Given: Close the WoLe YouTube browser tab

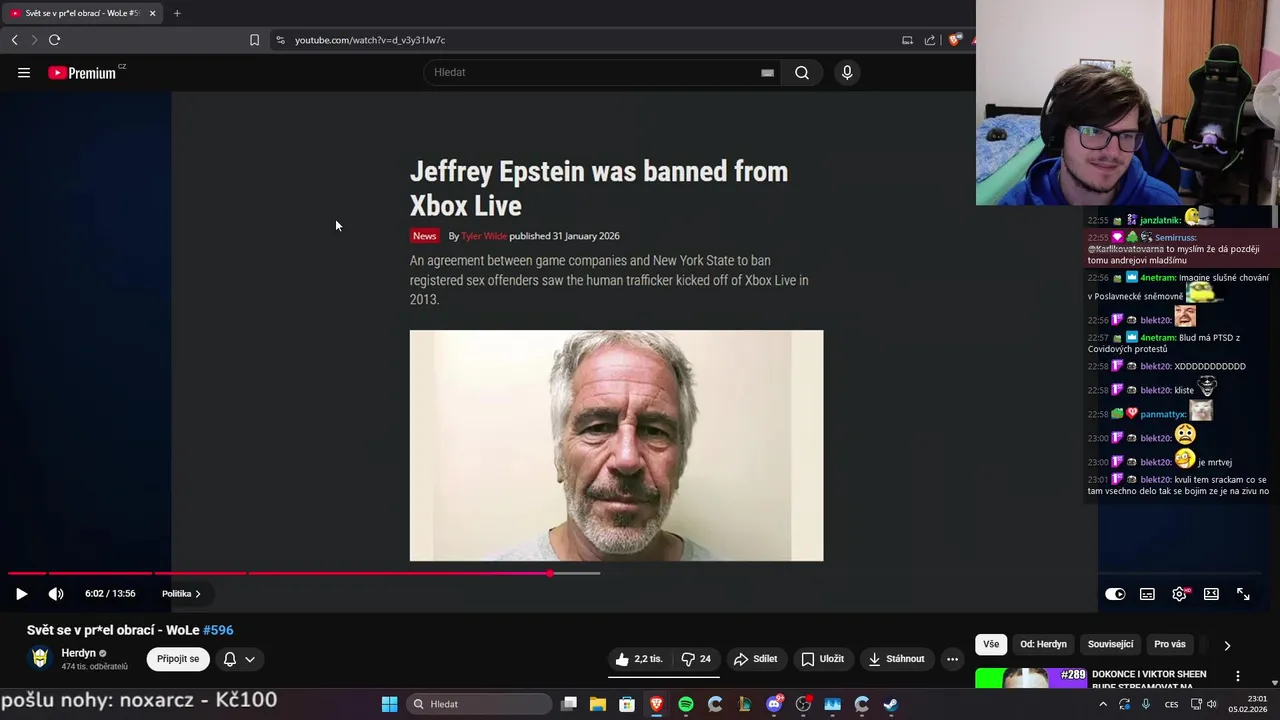Looking at the screenshot, I should tap(152, 13).
